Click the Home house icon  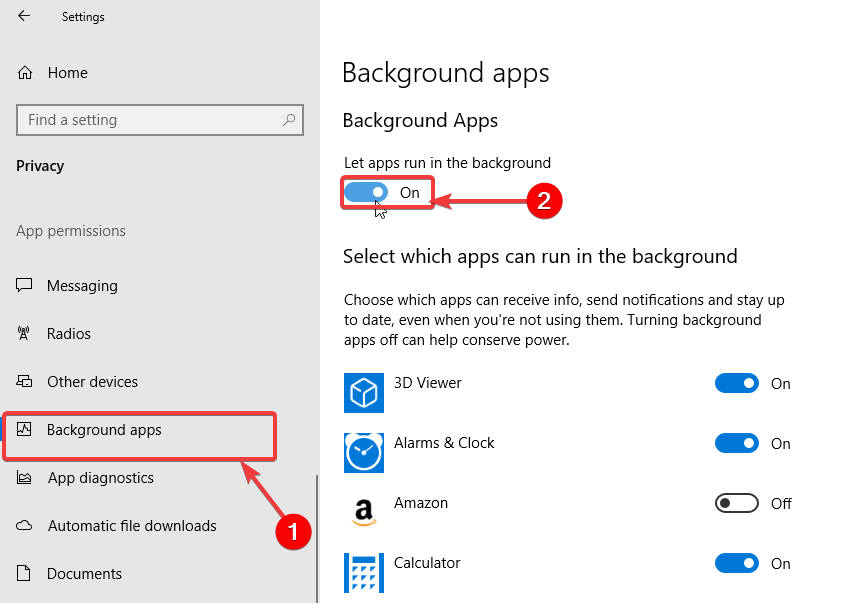point(24,72)
